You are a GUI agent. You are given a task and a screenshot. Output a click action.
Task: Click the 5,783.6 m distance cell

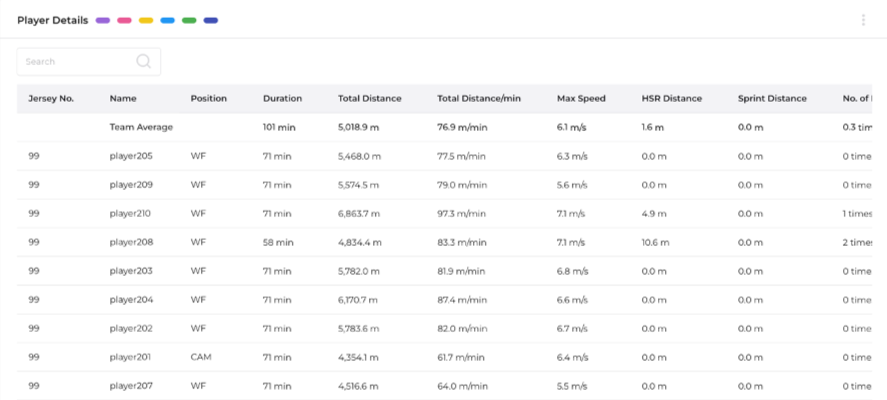coord(359,329)
